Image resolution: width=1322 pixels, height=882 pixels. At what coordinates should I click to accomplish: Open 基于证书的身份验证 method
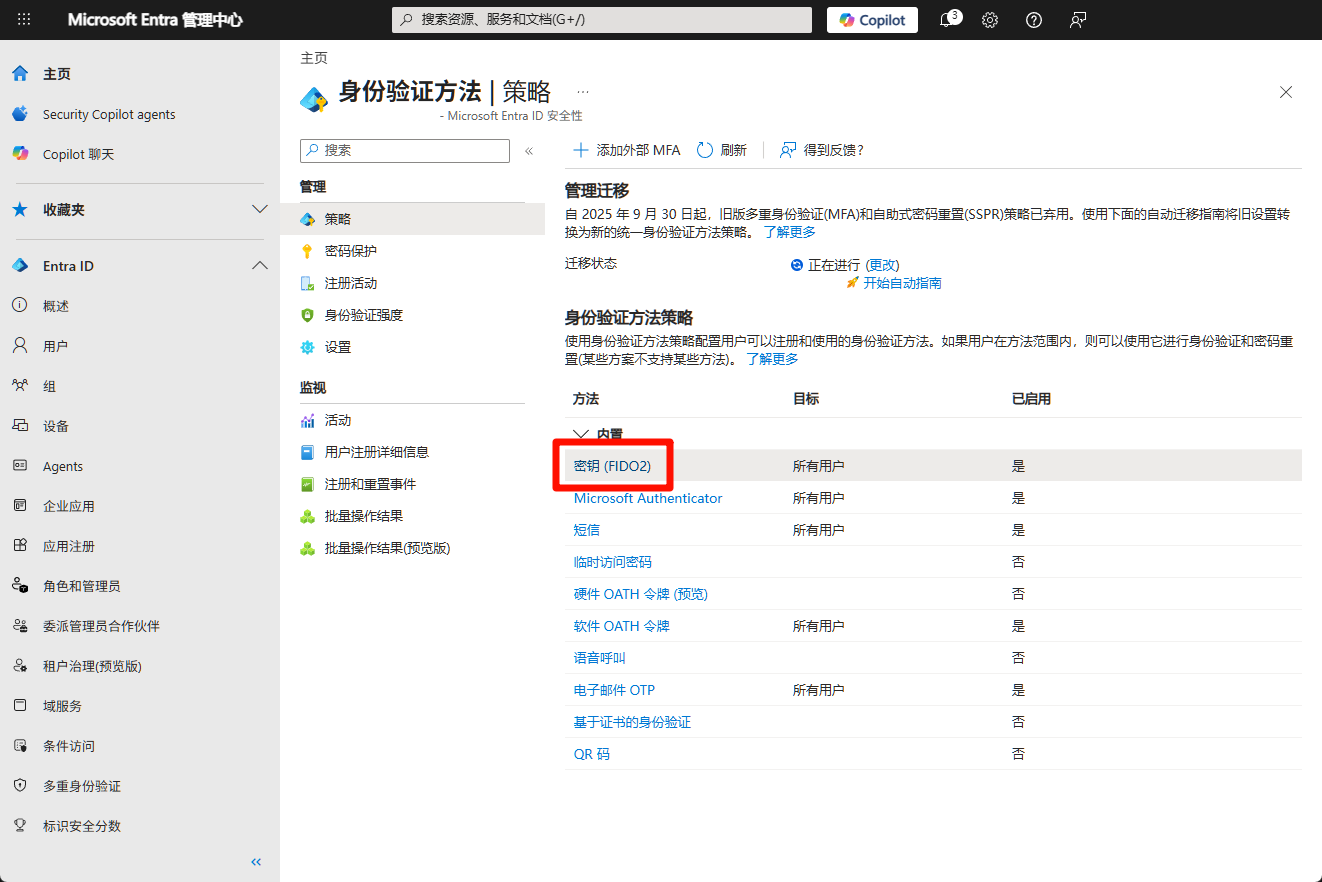click(632, 722)
